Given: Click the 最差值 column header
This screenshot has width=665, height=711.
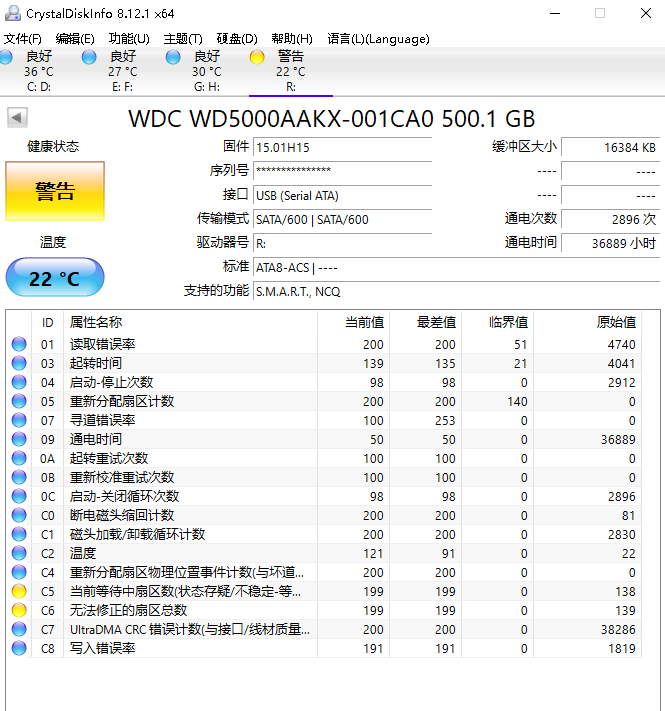Looking at the screenshot, I should pyautogui.click(x=426, y=322).
